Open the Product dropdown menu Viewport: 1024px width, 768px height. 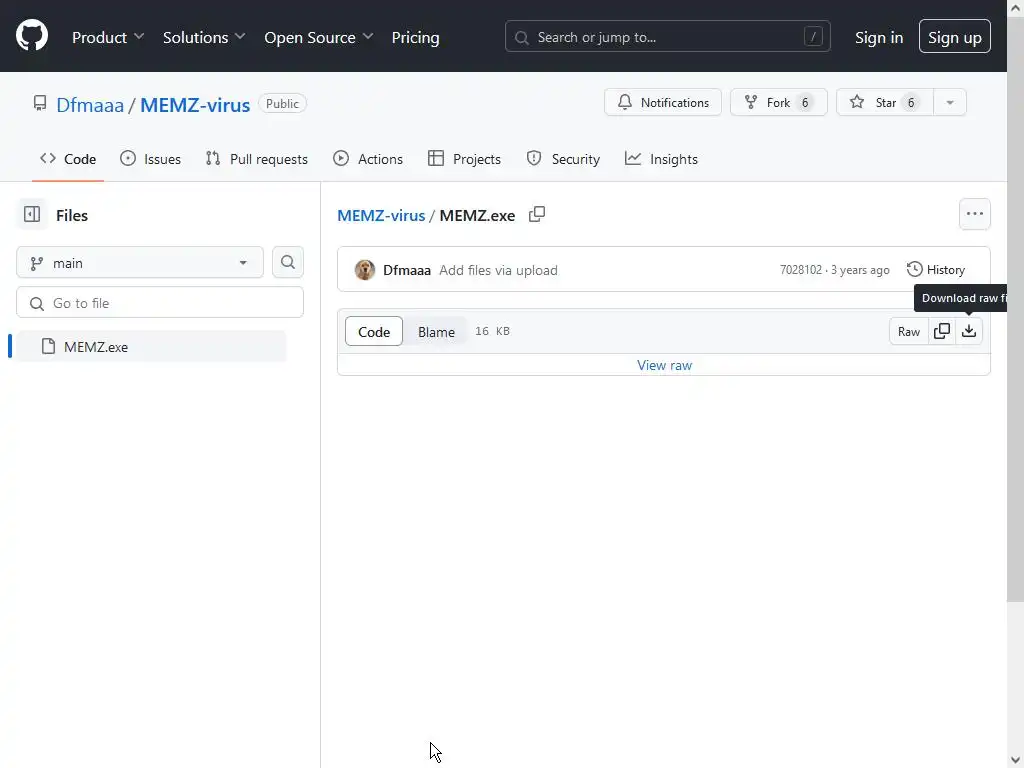pyautogui.click(x=108, y=37)
